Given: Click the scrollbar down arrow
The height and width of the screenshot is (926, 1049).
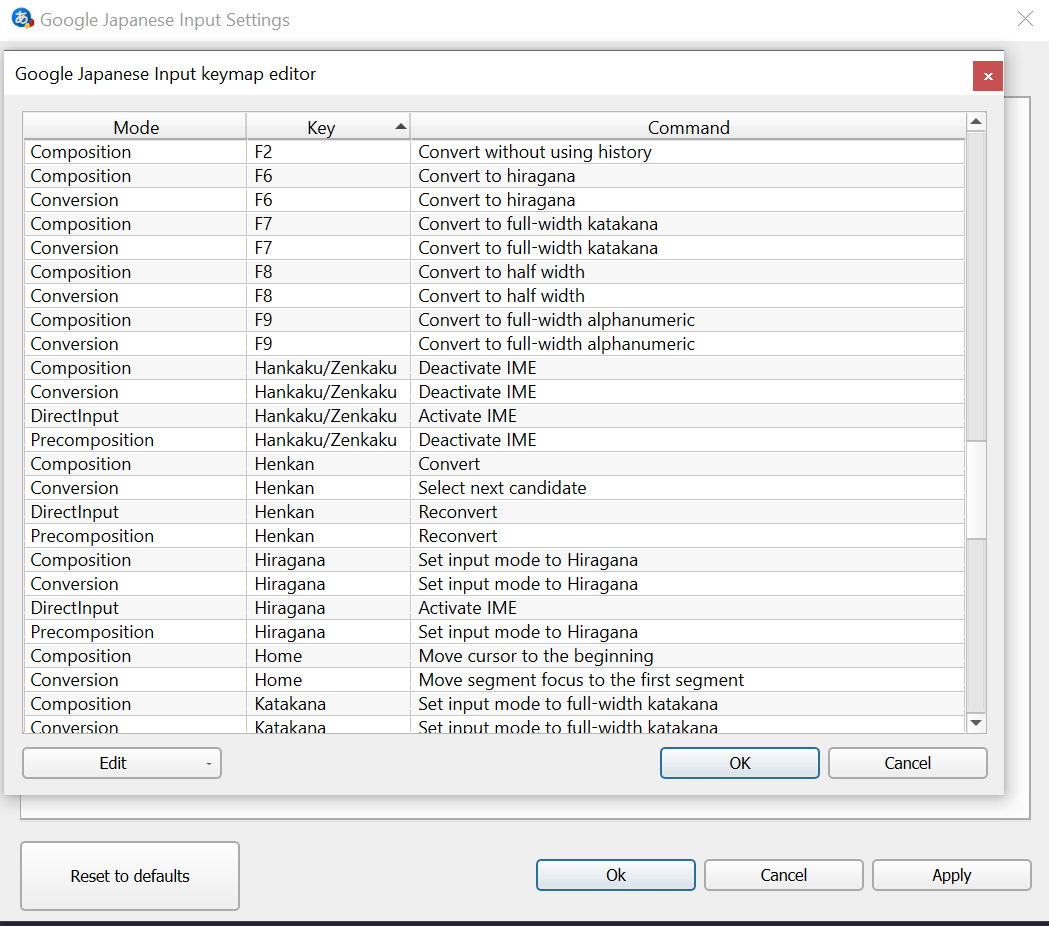Looking at the screenshot, I should [976, 723].
